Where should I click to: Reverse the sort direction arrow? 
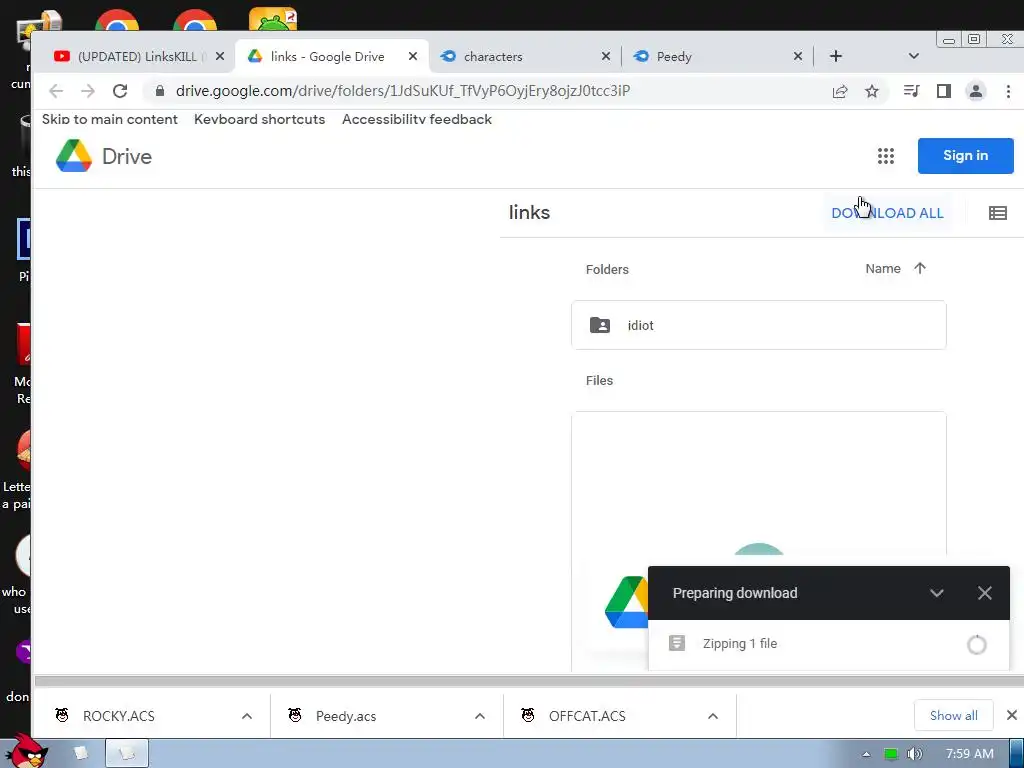920,268
